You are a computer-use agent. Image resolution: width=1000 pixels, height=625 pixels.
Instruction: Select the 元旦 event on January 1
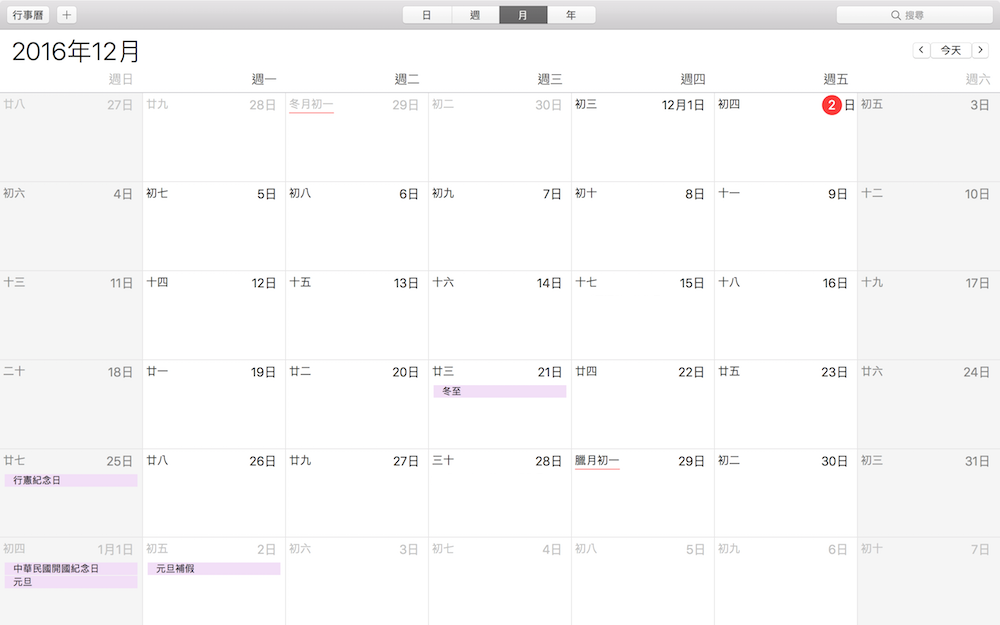click(x=71, y=581)
